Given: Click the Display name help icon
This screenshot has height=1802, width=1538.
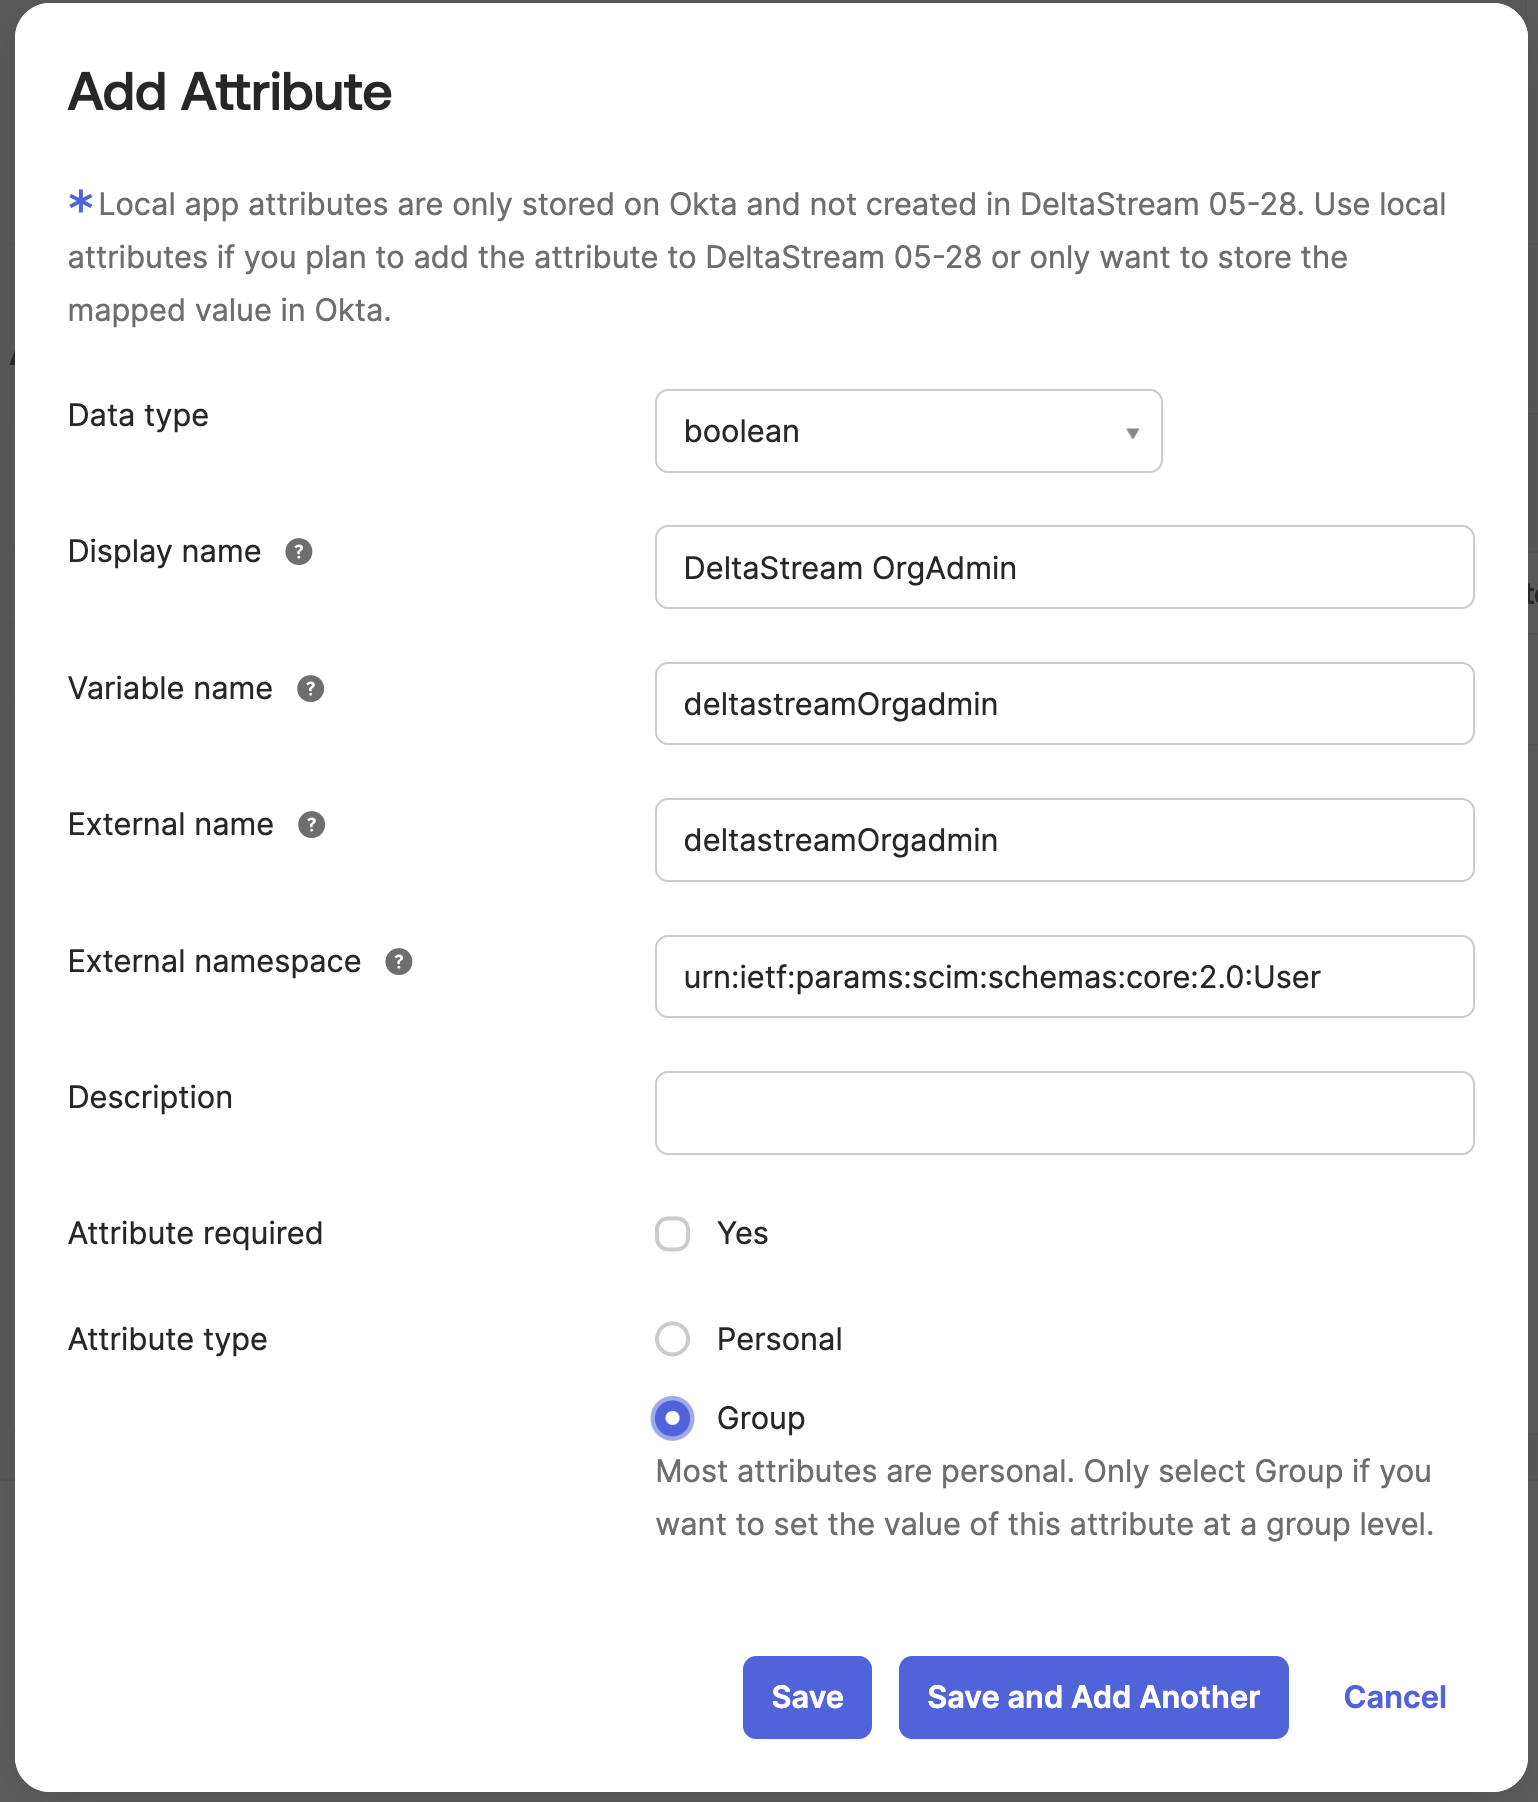Looking at the screenshot, I should (x=299, y=552).
